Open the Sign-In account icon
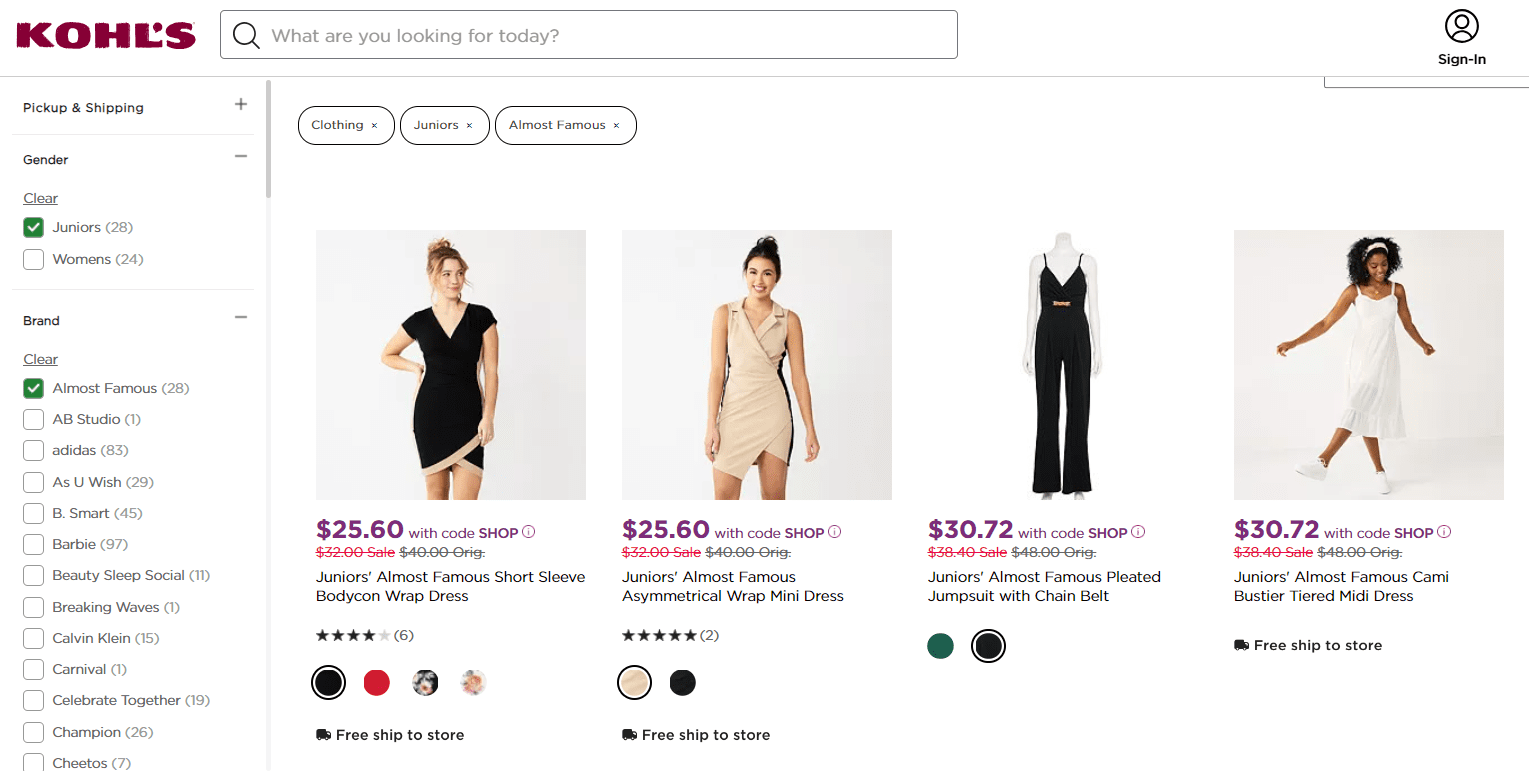This screenshot has height=782, width=1529. (x=1461, y=27)
